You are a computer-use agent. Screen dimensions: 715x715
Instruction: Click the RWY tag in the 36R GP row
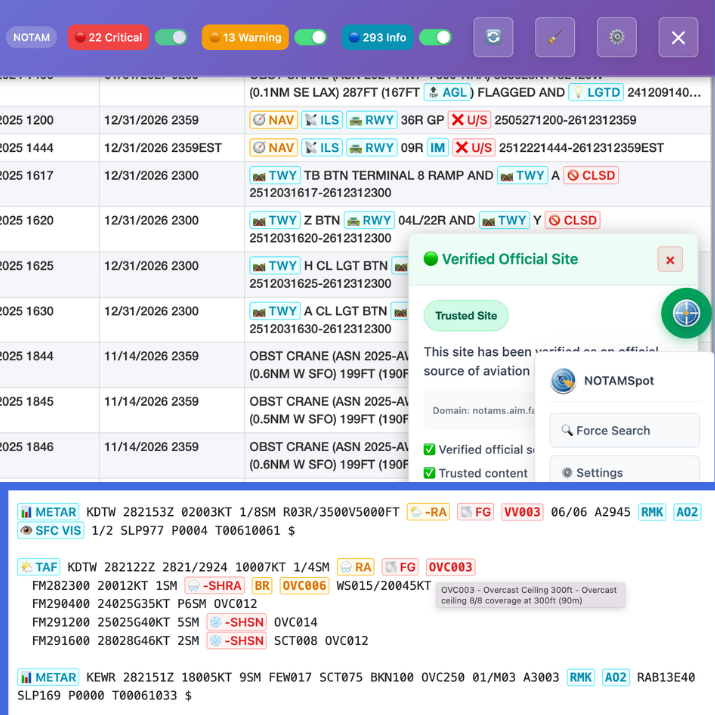(x=372, y=120)
